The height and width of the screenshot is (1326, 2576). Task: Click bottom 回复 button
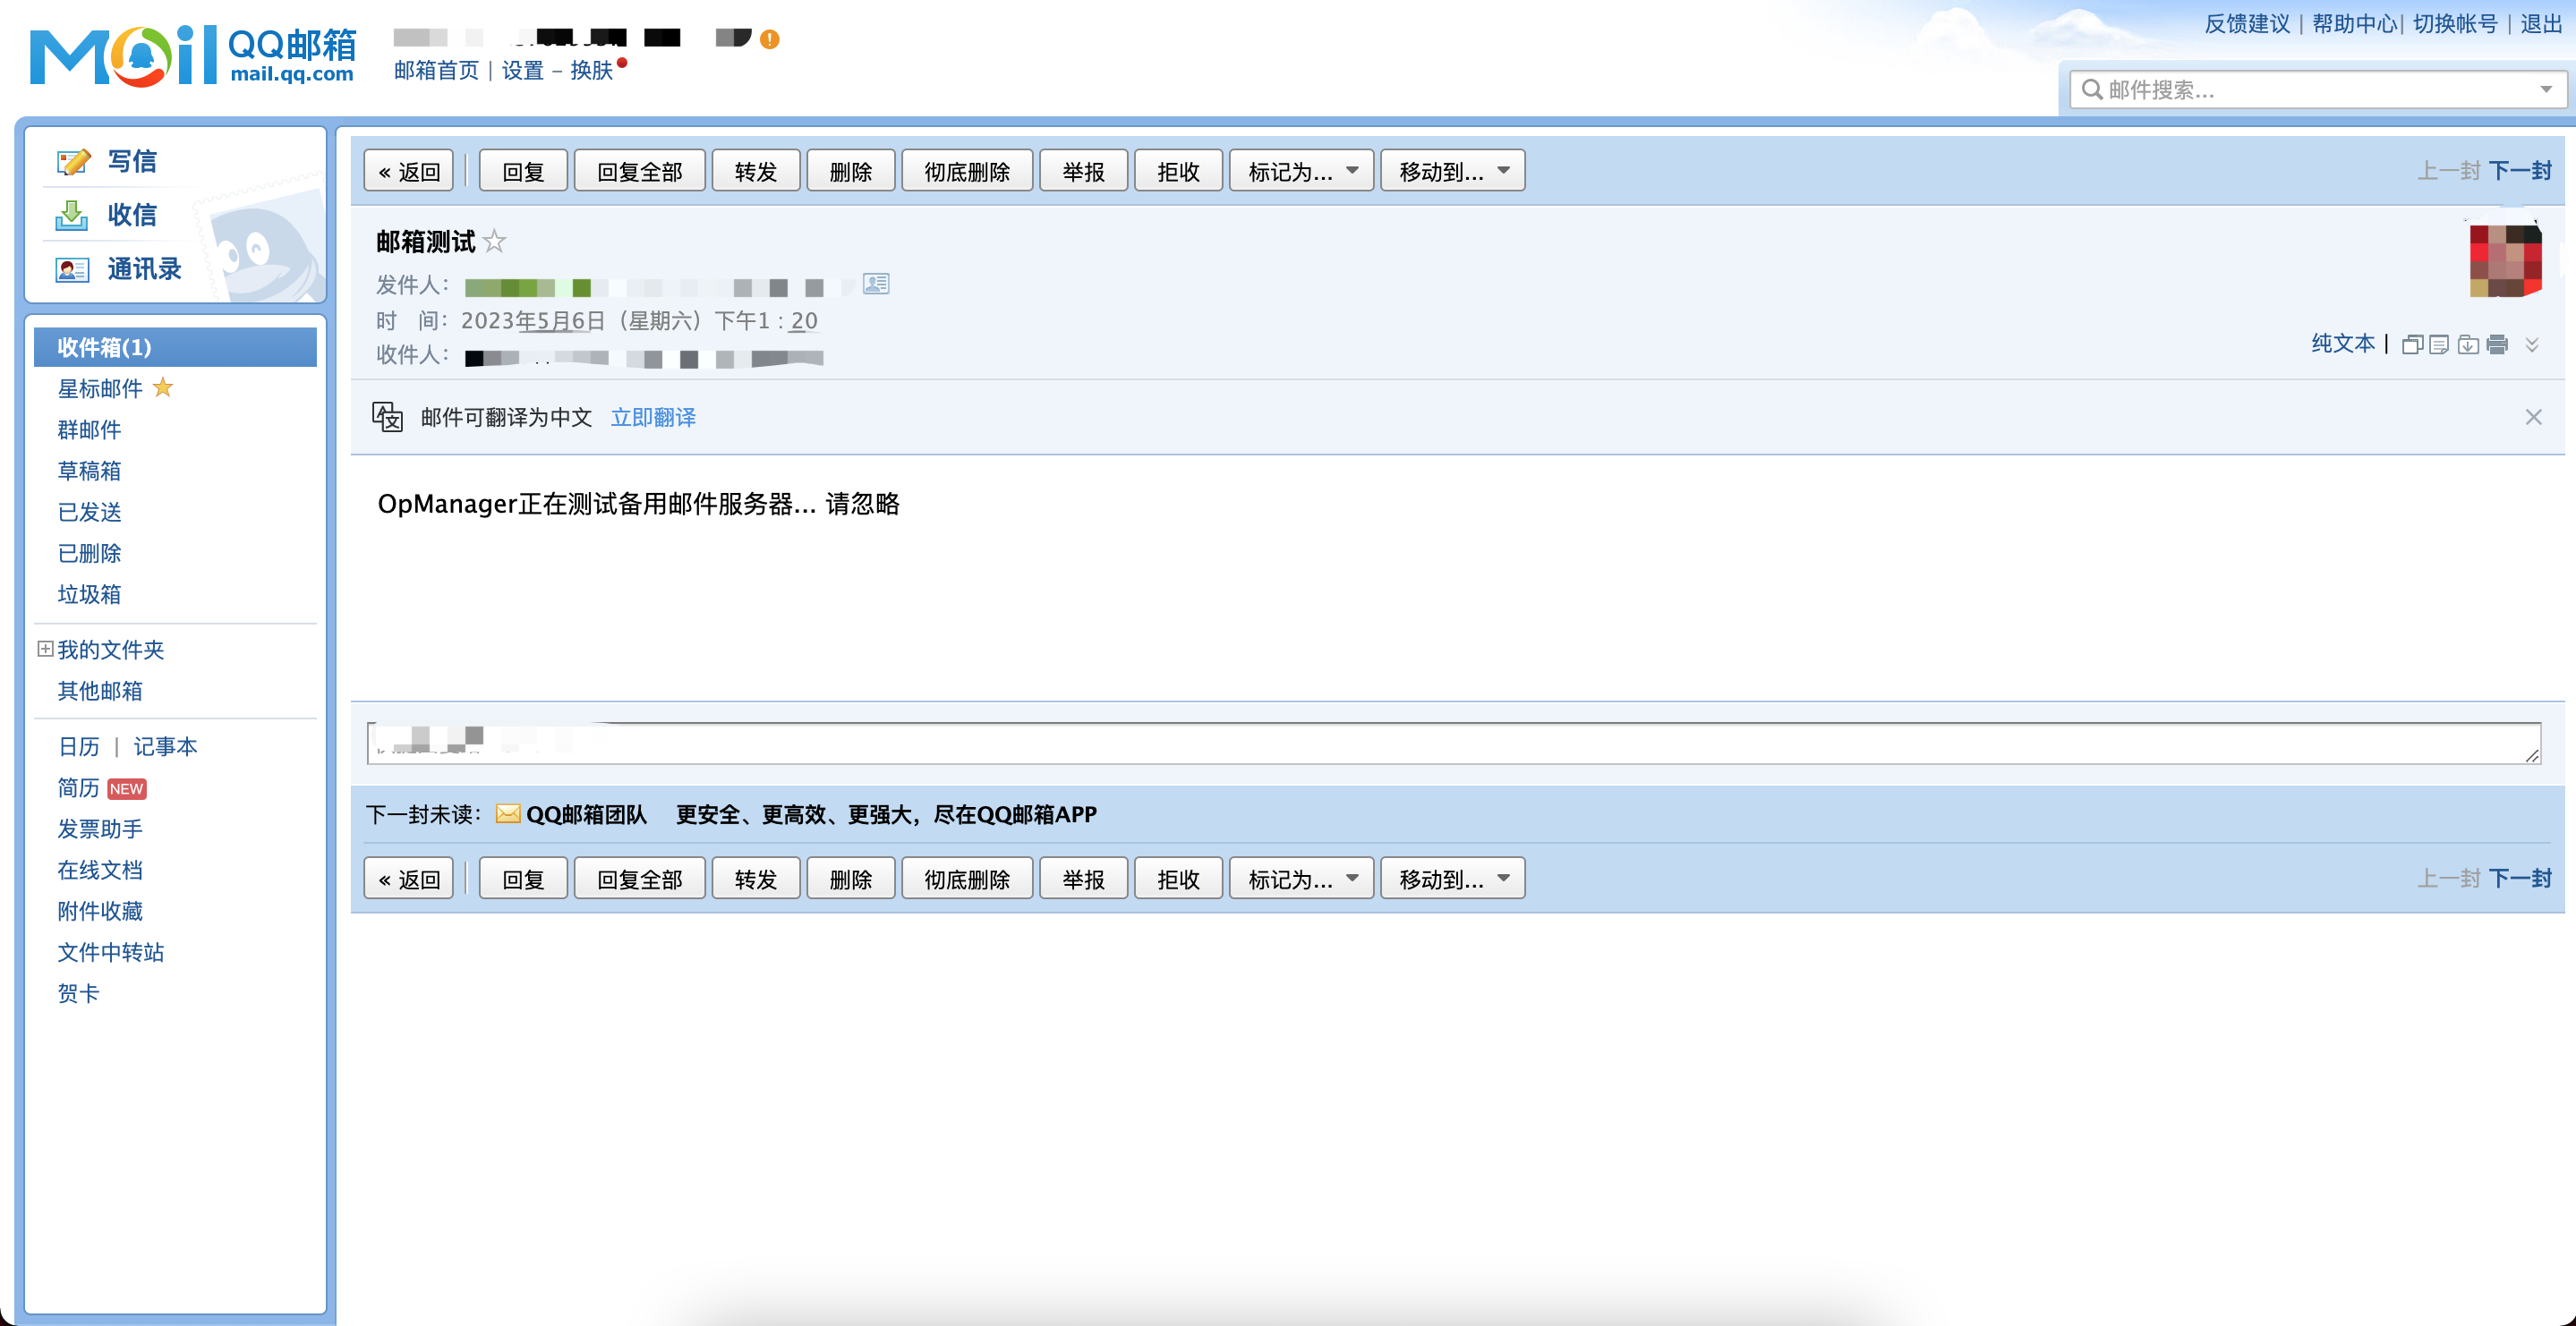523,879
